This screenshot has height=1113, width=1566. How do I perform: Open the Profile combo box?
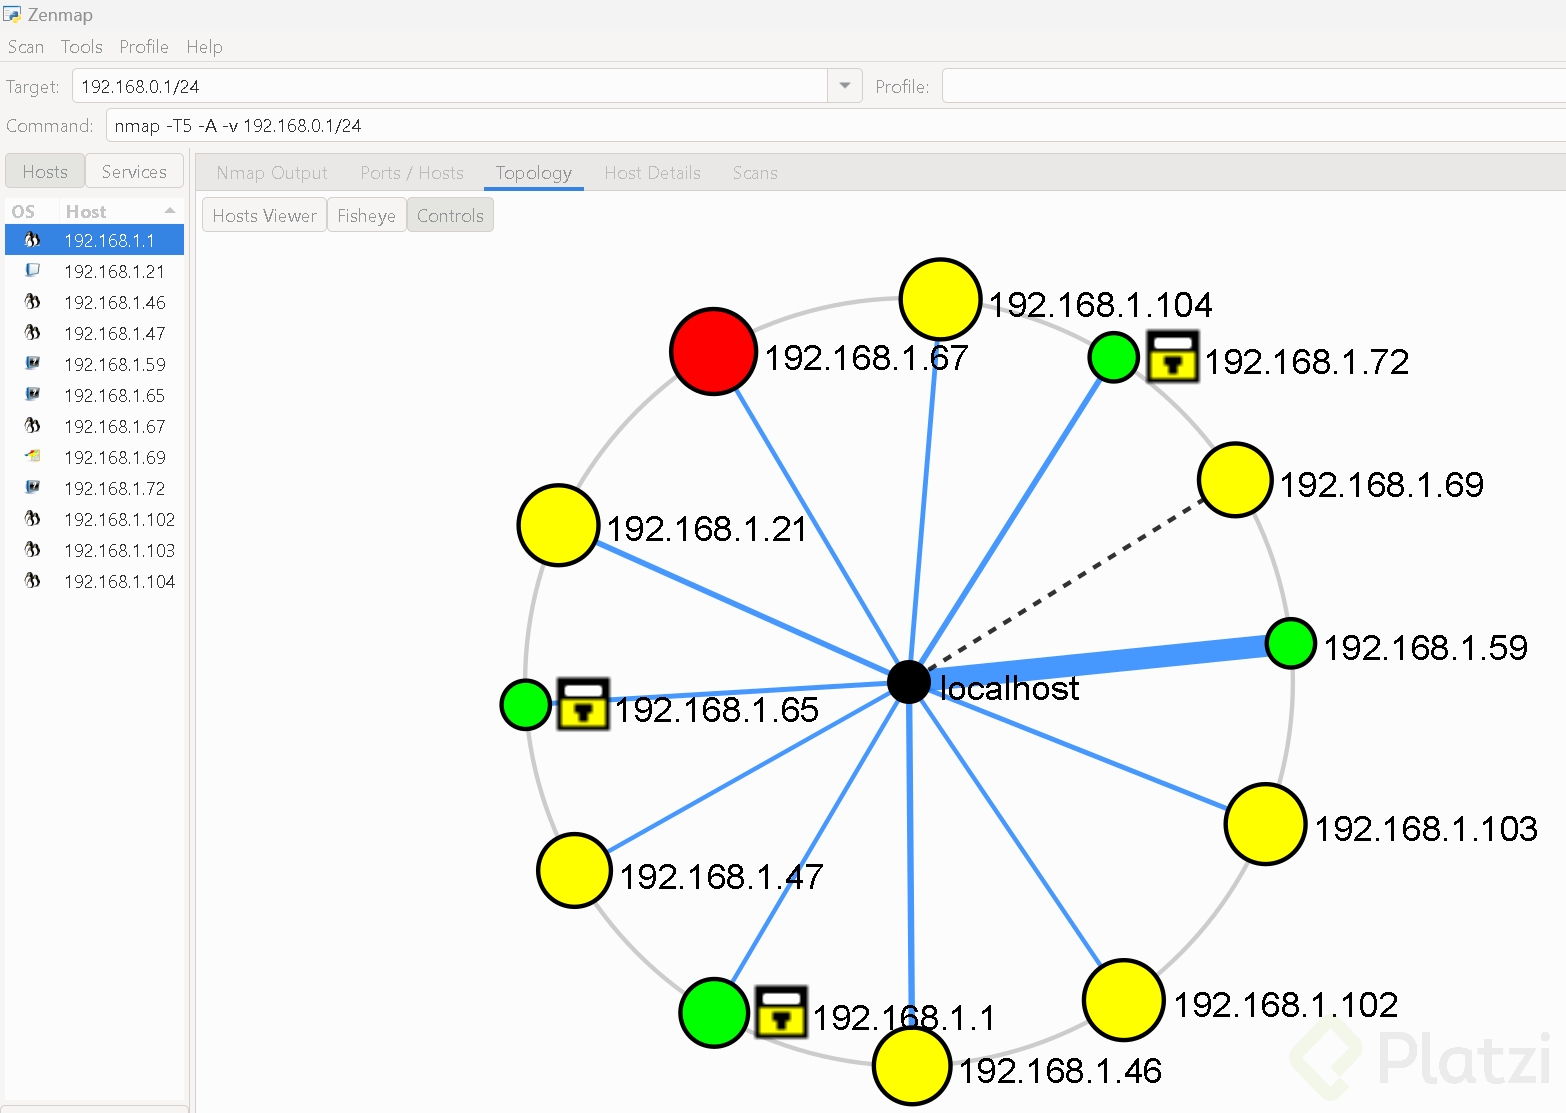(x=1254, y=86)
